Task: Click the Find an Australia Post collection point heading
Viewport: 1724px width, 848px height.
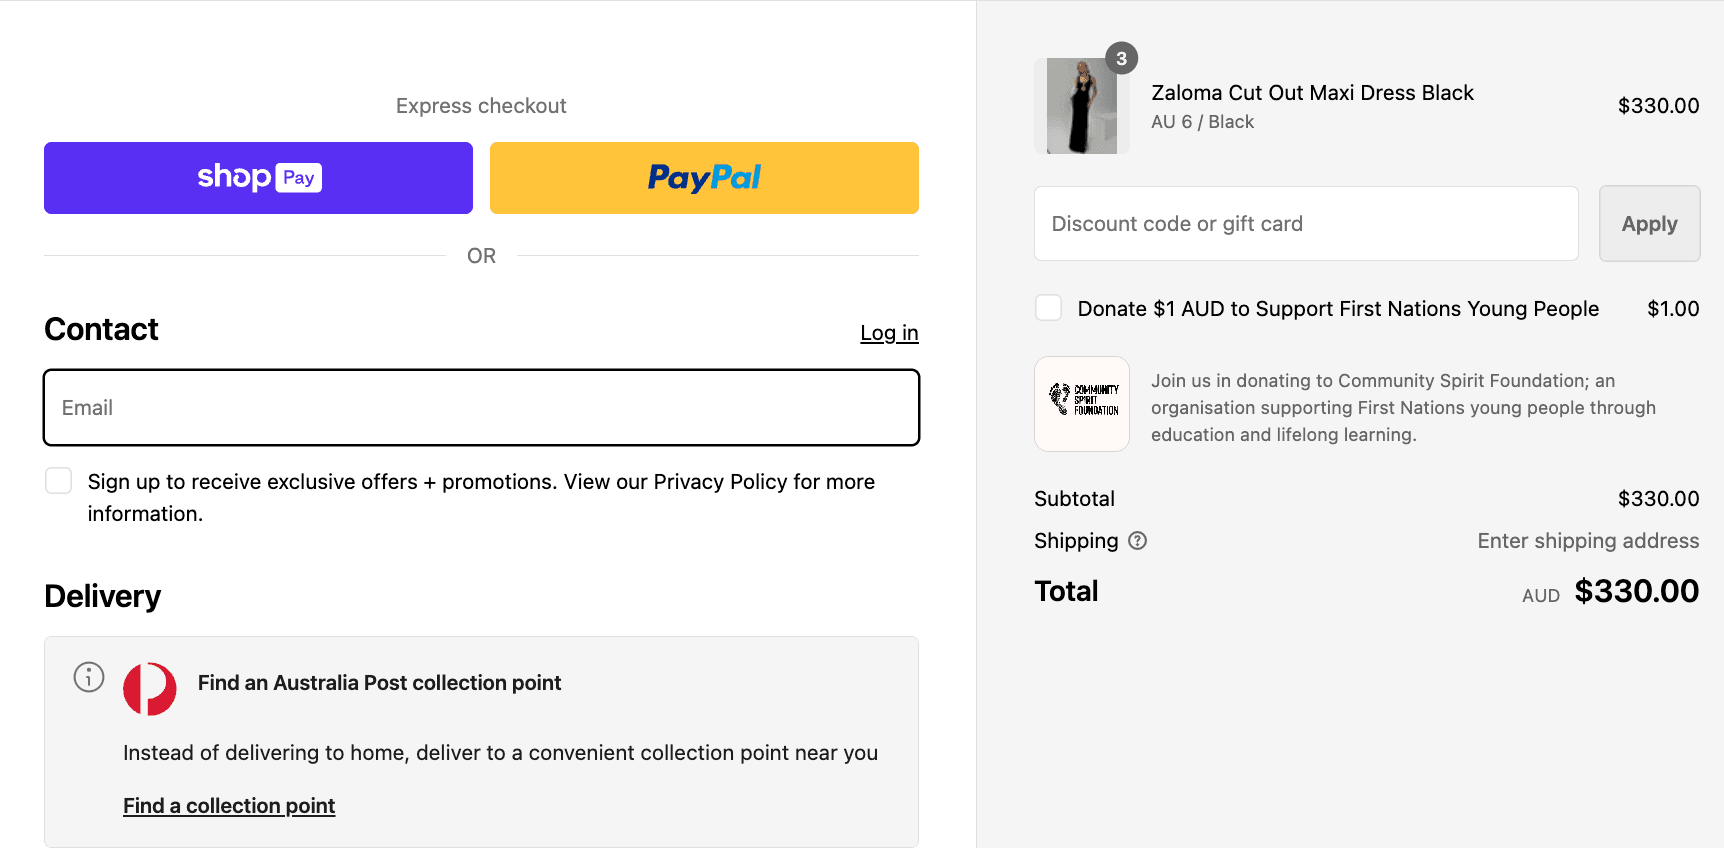Action: tap(379, 683)
